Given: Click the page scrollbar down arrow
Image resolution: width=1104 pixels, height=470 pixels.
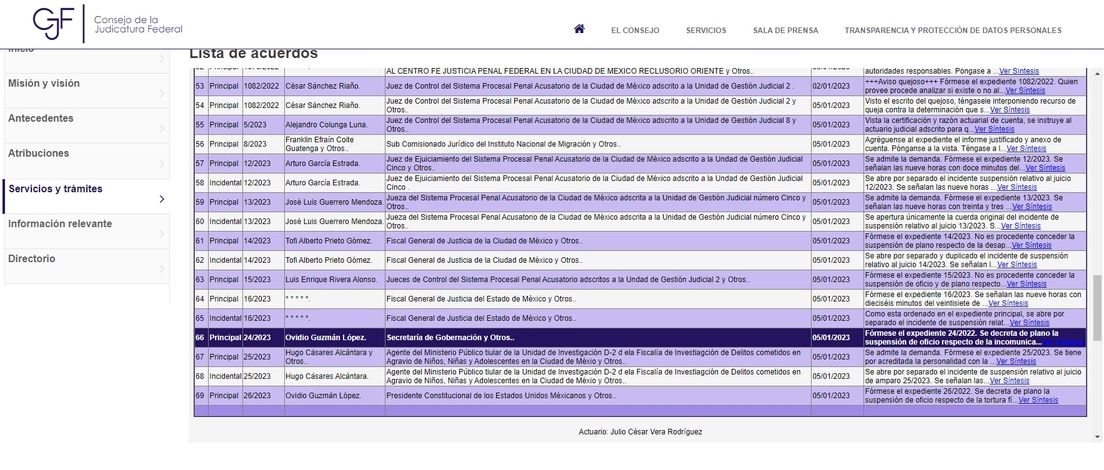Looking at the screenshot, I should 1098,437.
